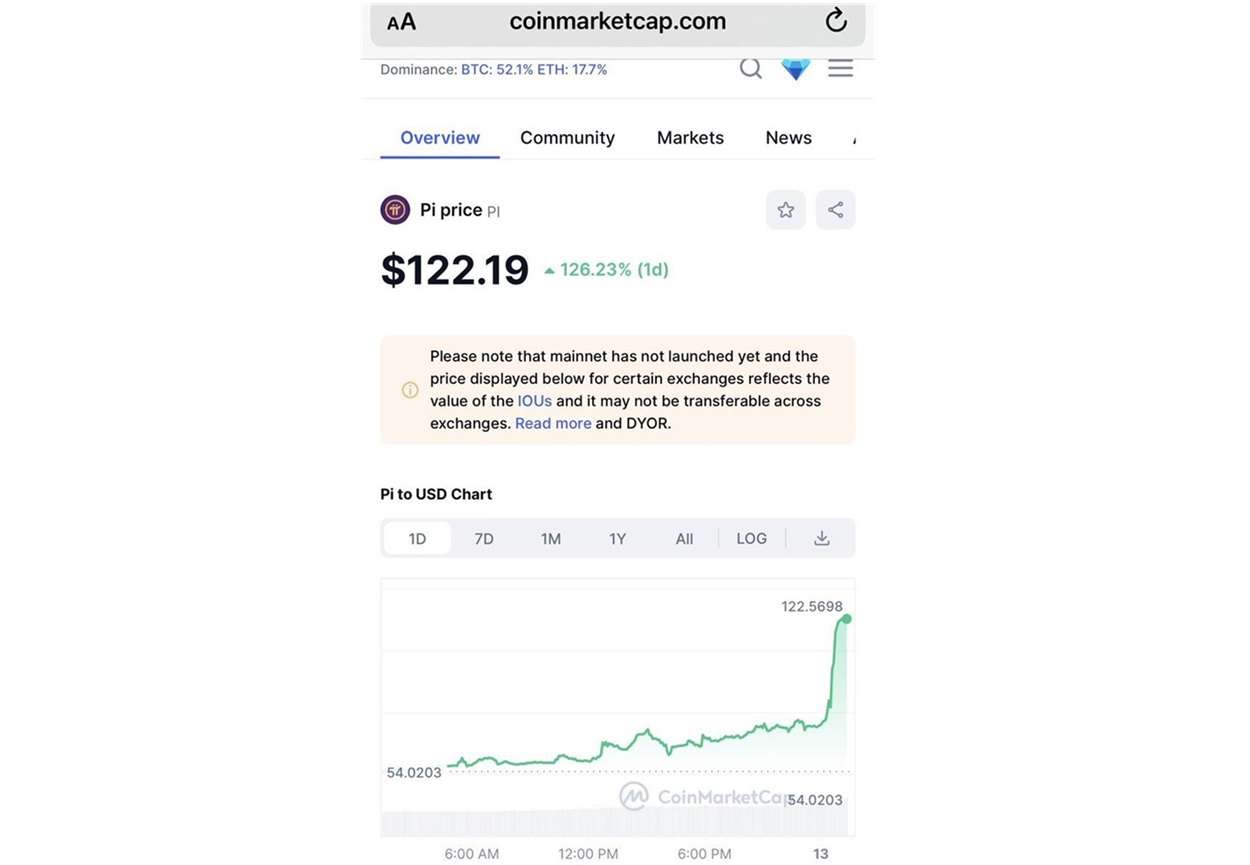The height and width of the screenshot is (865, 1250).
Task: Select the 1M chart range
Action: point(551,538)
